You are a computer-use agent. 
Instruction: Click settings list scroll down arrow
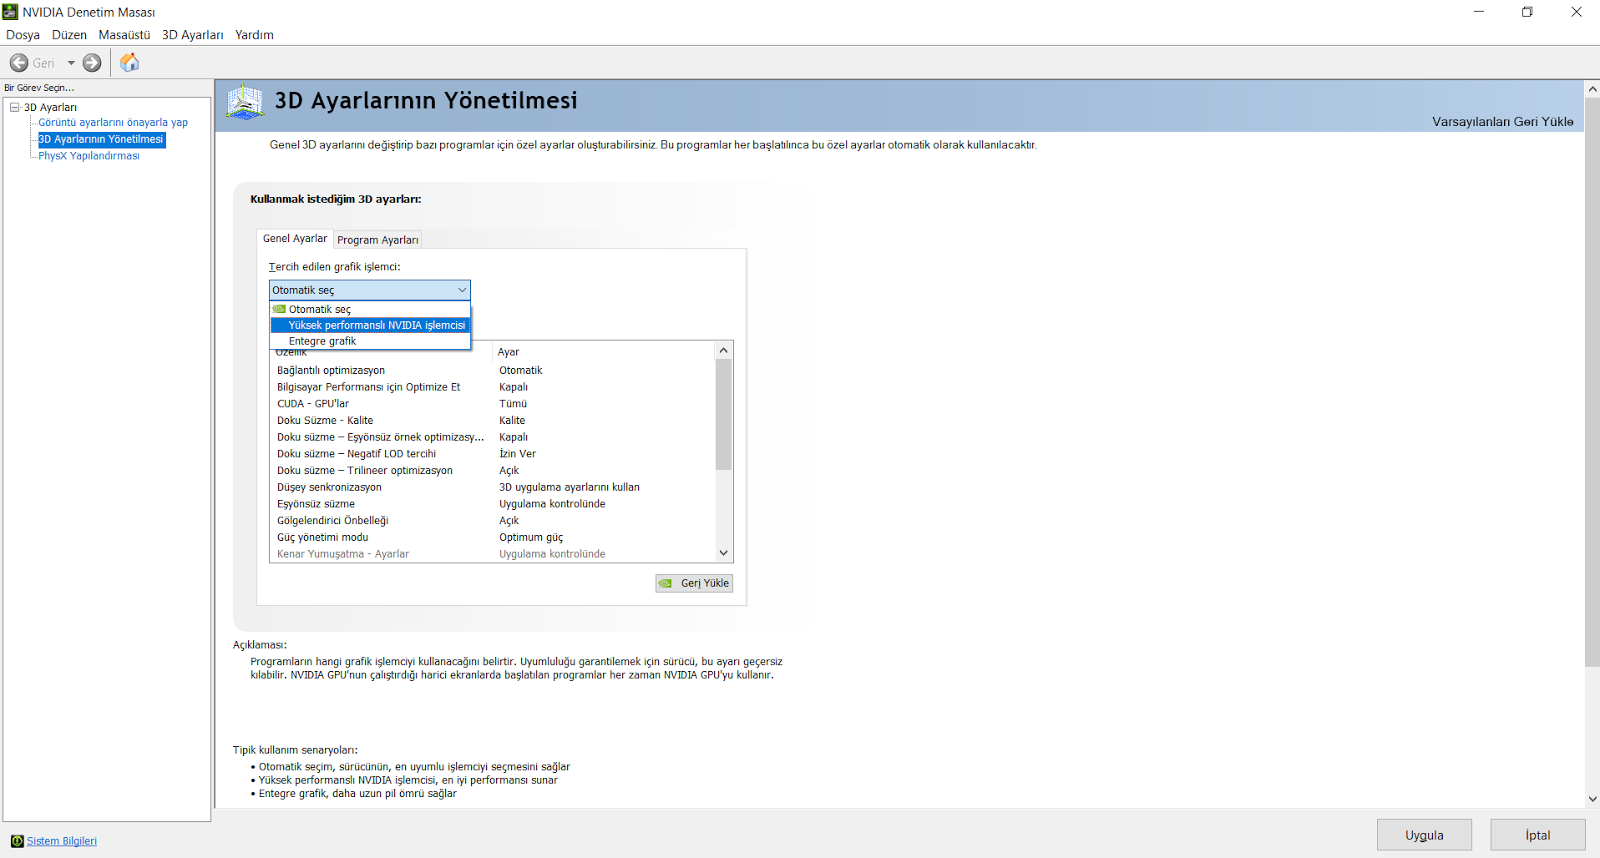(724, 553)
